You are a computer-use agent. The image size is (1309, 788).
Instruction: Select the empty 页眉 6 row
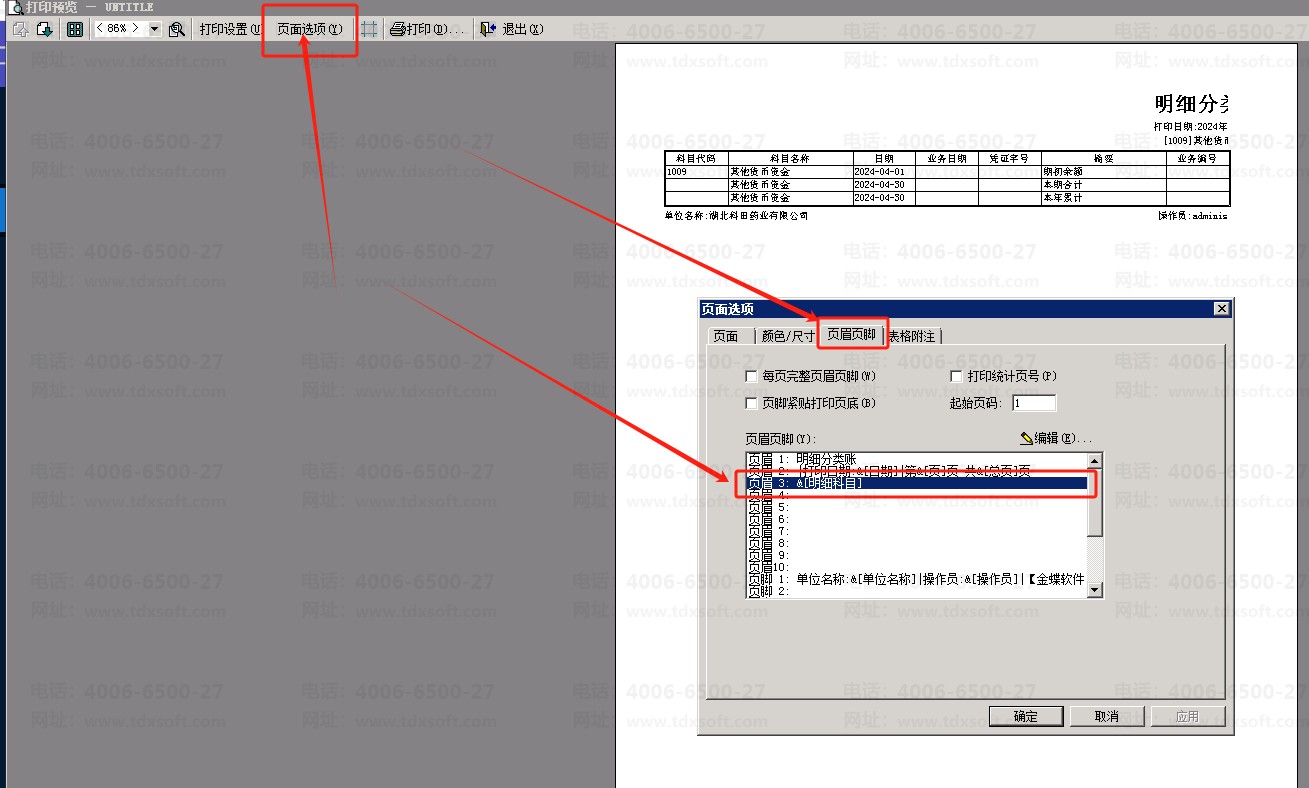[x=916, y=519]
